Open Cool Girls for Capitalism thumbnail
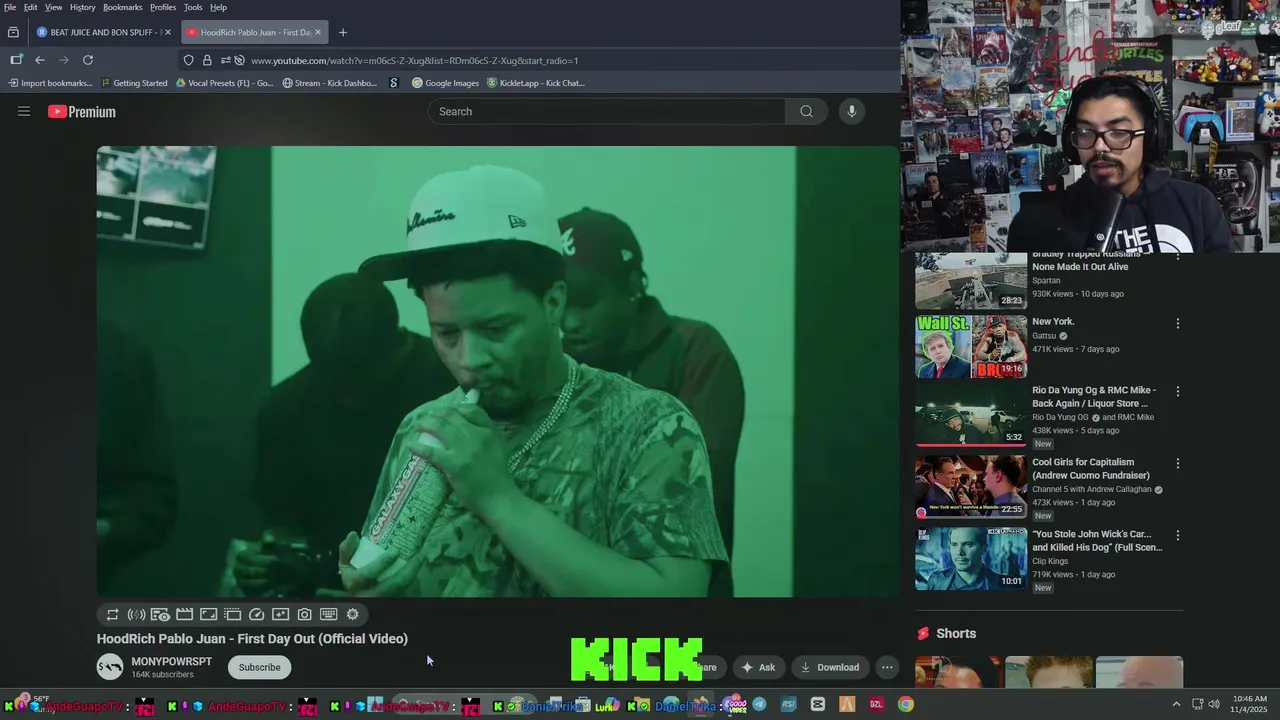 click(x=971, y=487)
